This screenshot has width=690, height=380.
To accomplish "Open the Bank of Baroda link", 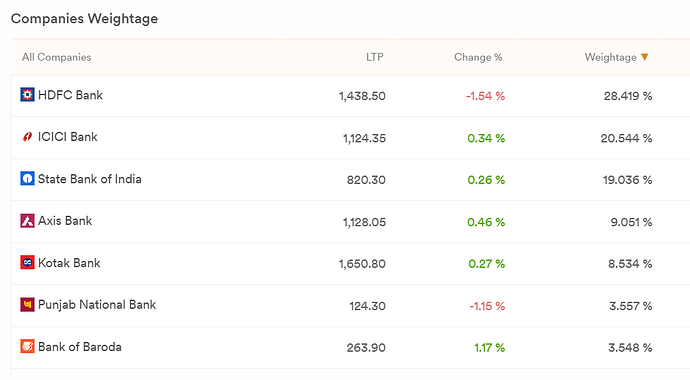I will [x=80, y=347].
